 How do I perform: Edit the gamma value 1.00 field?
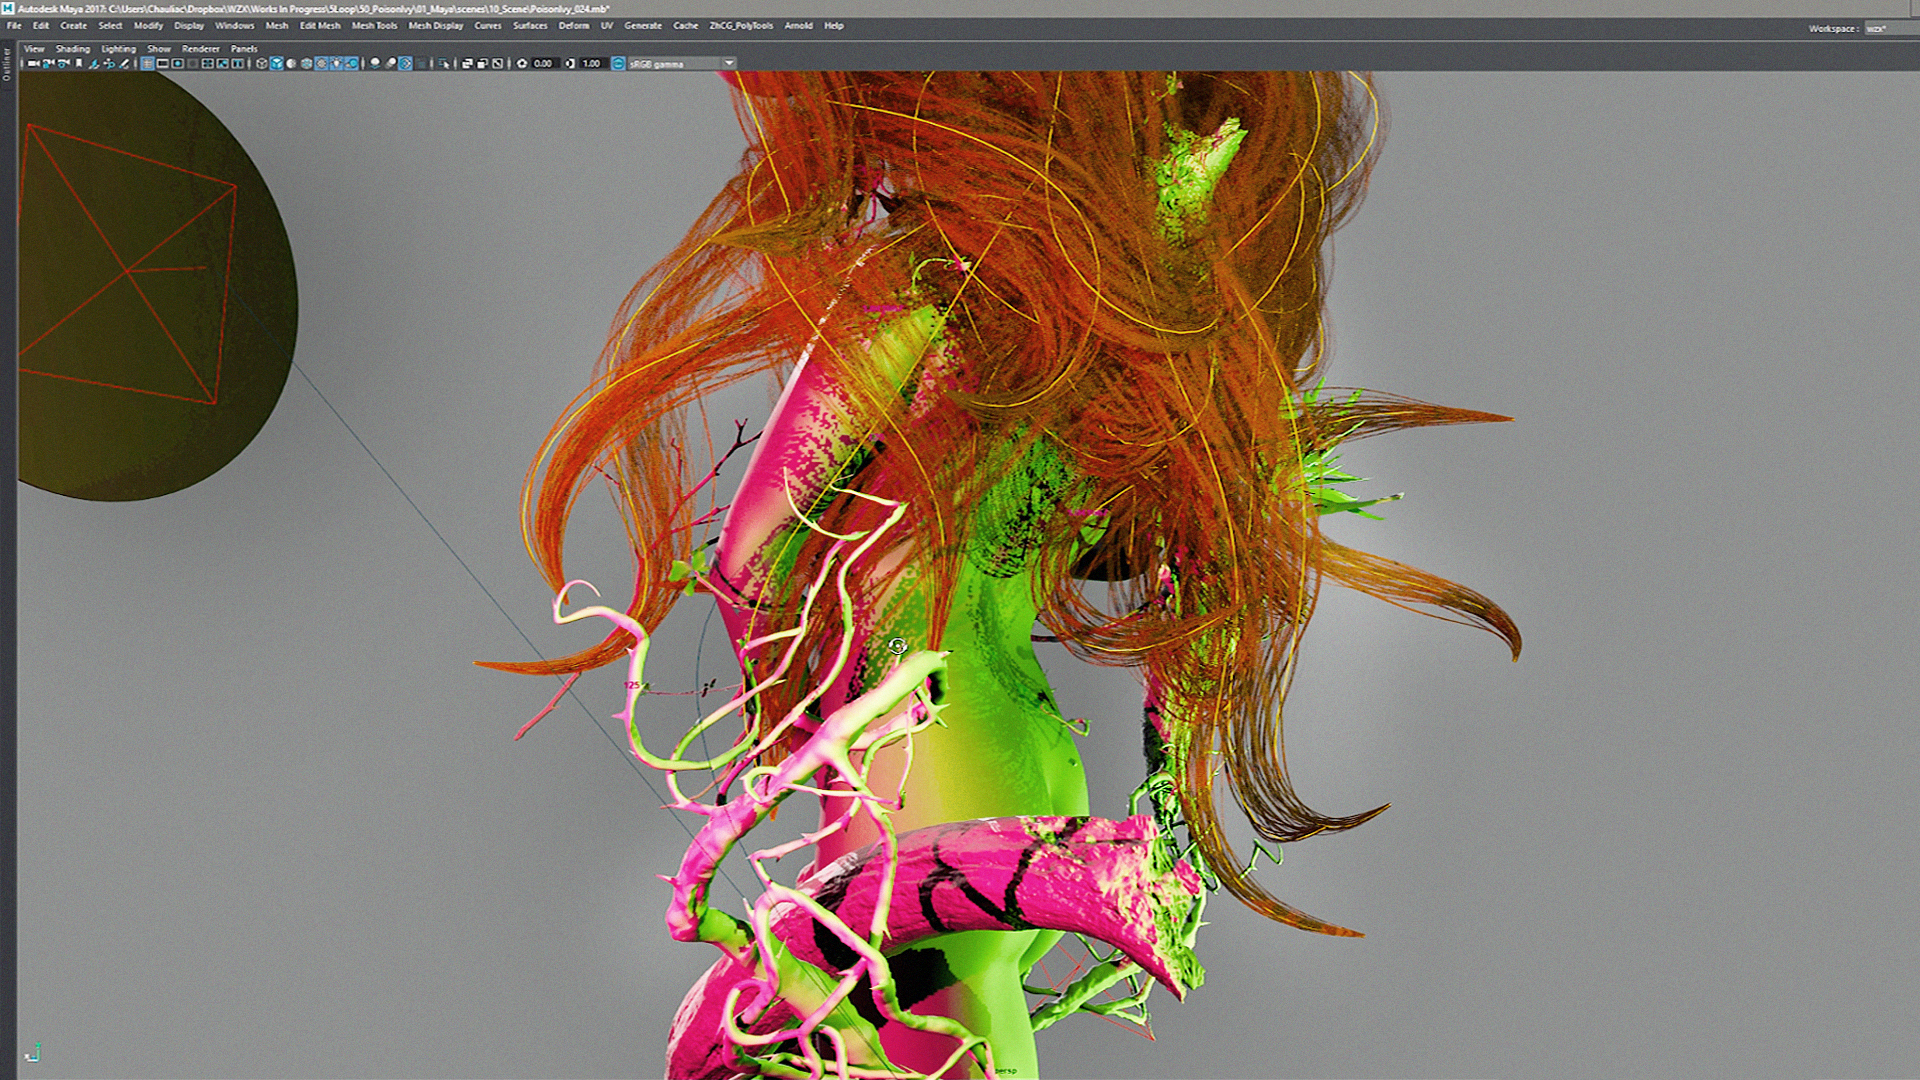tap(593, 63)
